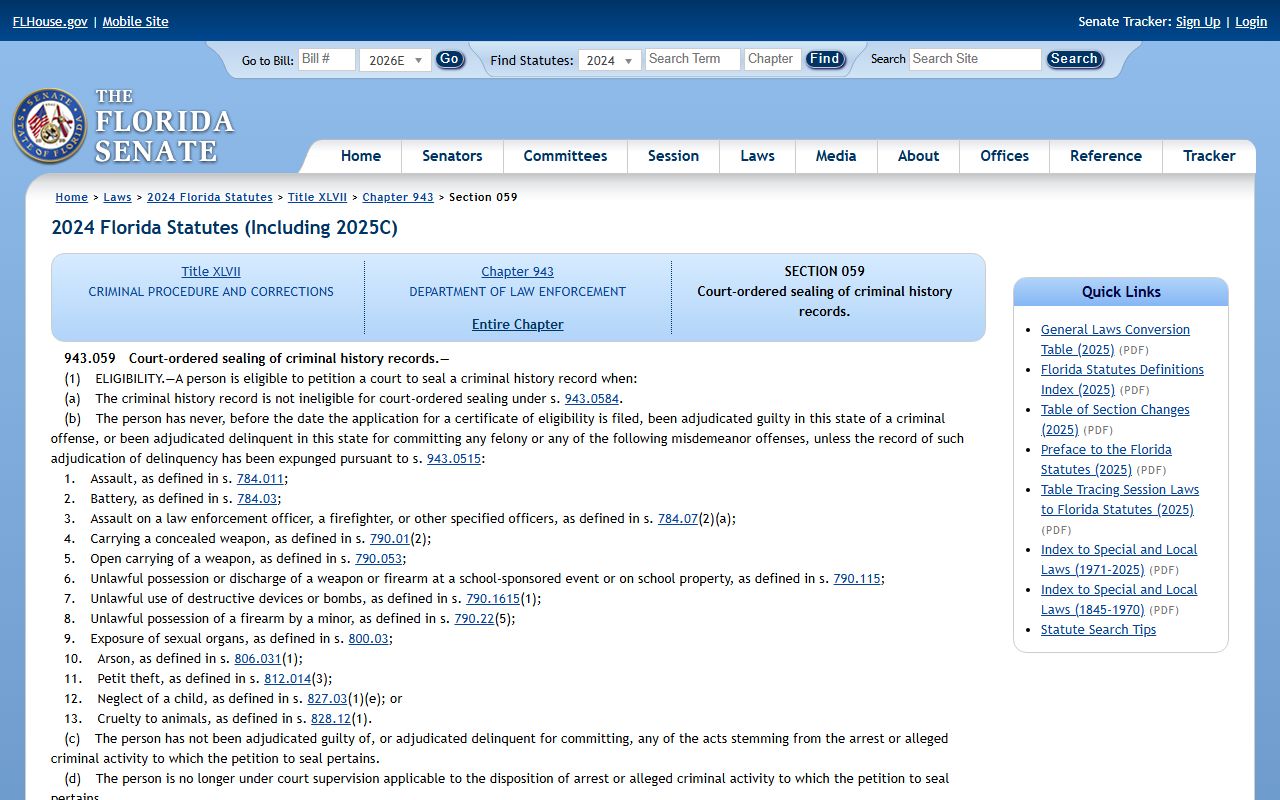The width and height of the screenshot is (1280, 800).
Task: Open the Title XLVII header link
Action: pos(211,271)
